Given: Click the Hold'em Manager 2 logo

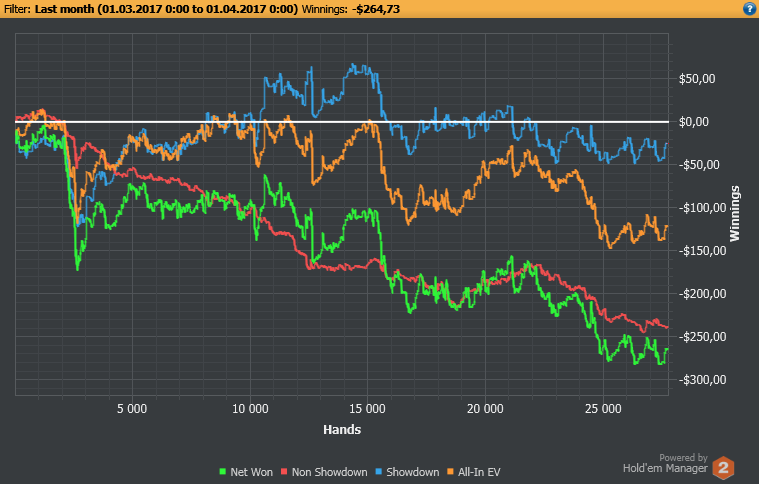Looking at the screenshot, I should tap(723, 468).
